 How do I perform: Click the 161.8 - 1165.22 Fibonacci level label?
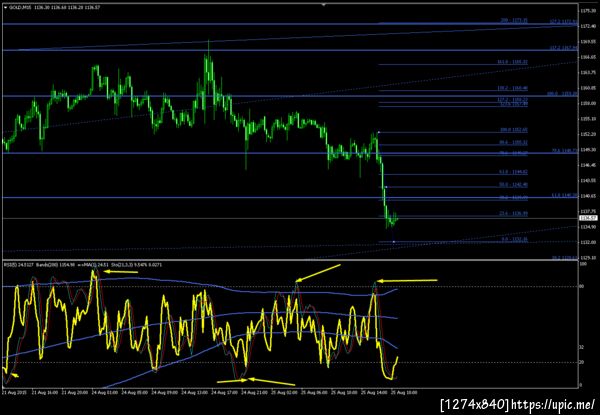pos(513,62)
